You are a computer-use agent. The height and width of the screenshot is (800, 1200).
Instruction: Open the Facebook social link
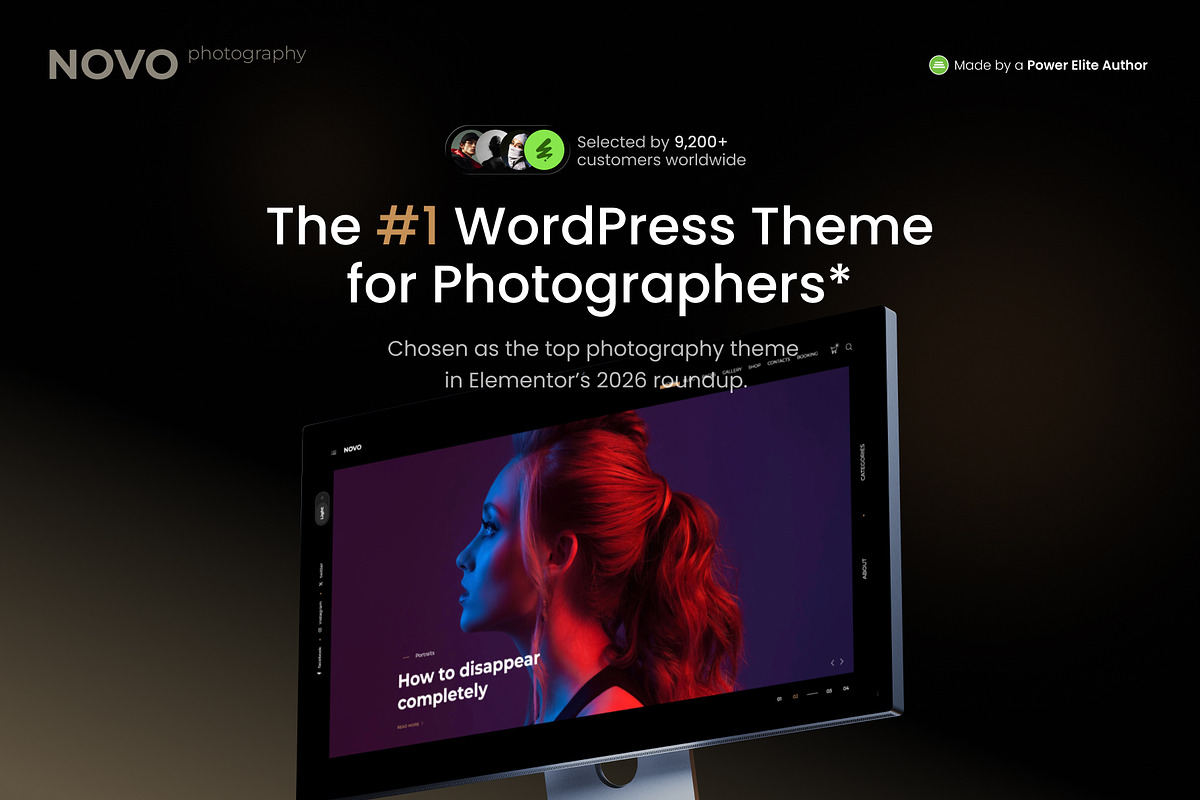pyautogui.click(x=318, y=662)
